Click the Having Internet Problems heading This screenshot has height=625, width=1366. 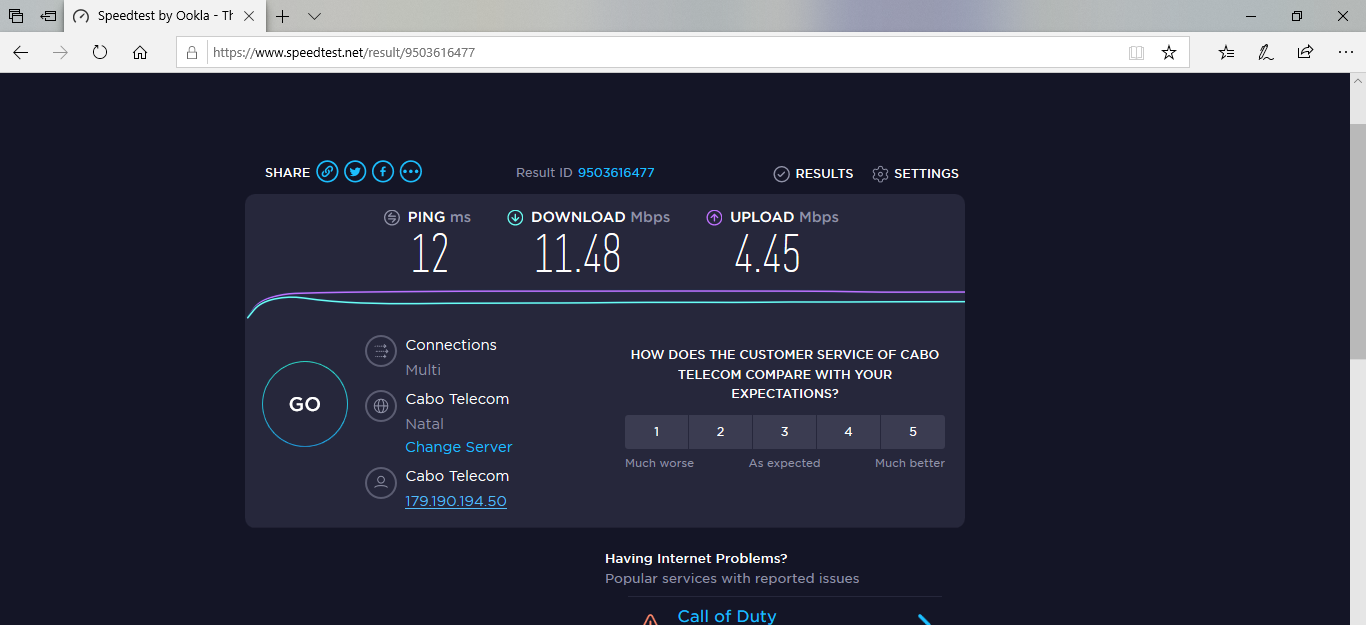[696, 559]
